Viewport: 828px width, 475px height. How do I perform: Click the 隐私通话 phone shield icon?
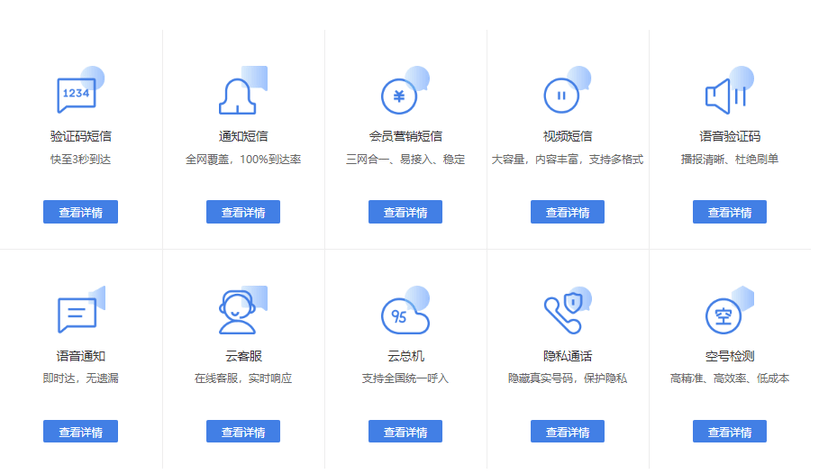click(568, 310)
